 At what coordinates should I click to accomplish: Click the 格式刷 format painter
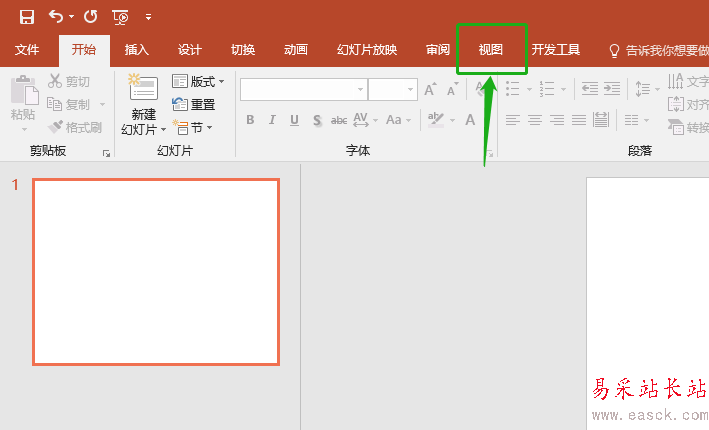75,128
